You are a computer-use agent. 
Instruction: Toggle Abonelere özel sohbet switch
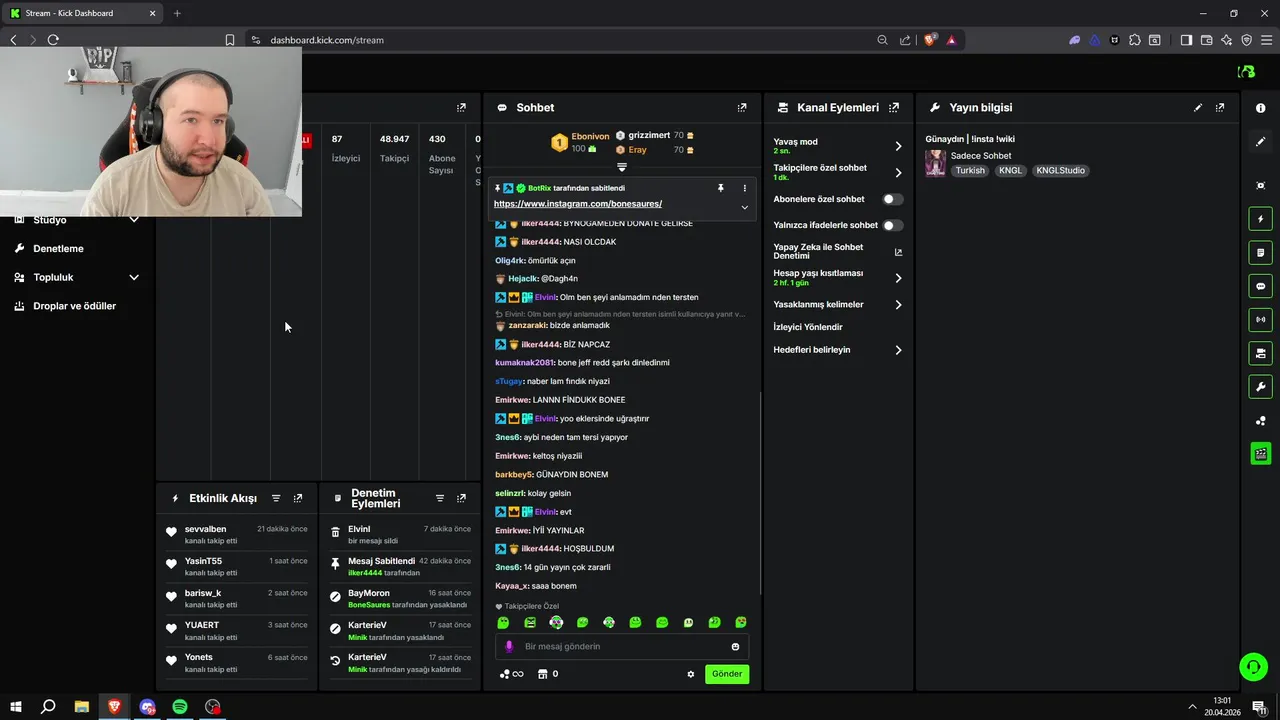pos(892,199)
